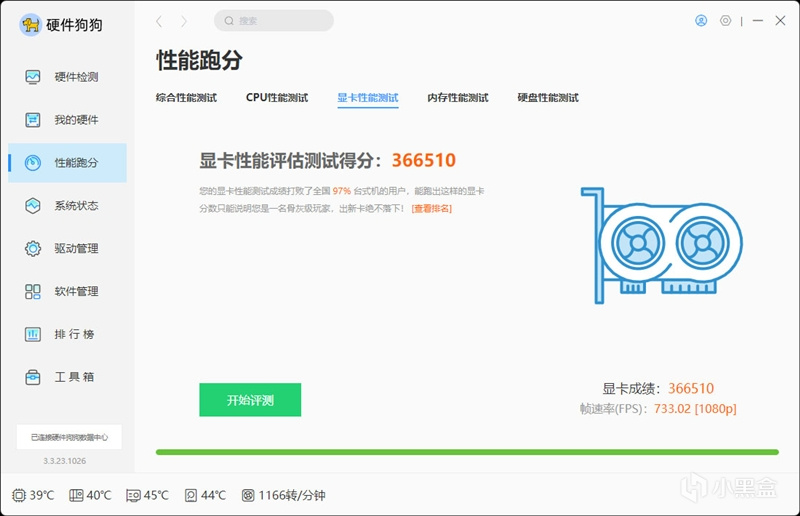Click the fan speed icon
Image resolution: width=800 pixels, height=516 pixels.
248,495
